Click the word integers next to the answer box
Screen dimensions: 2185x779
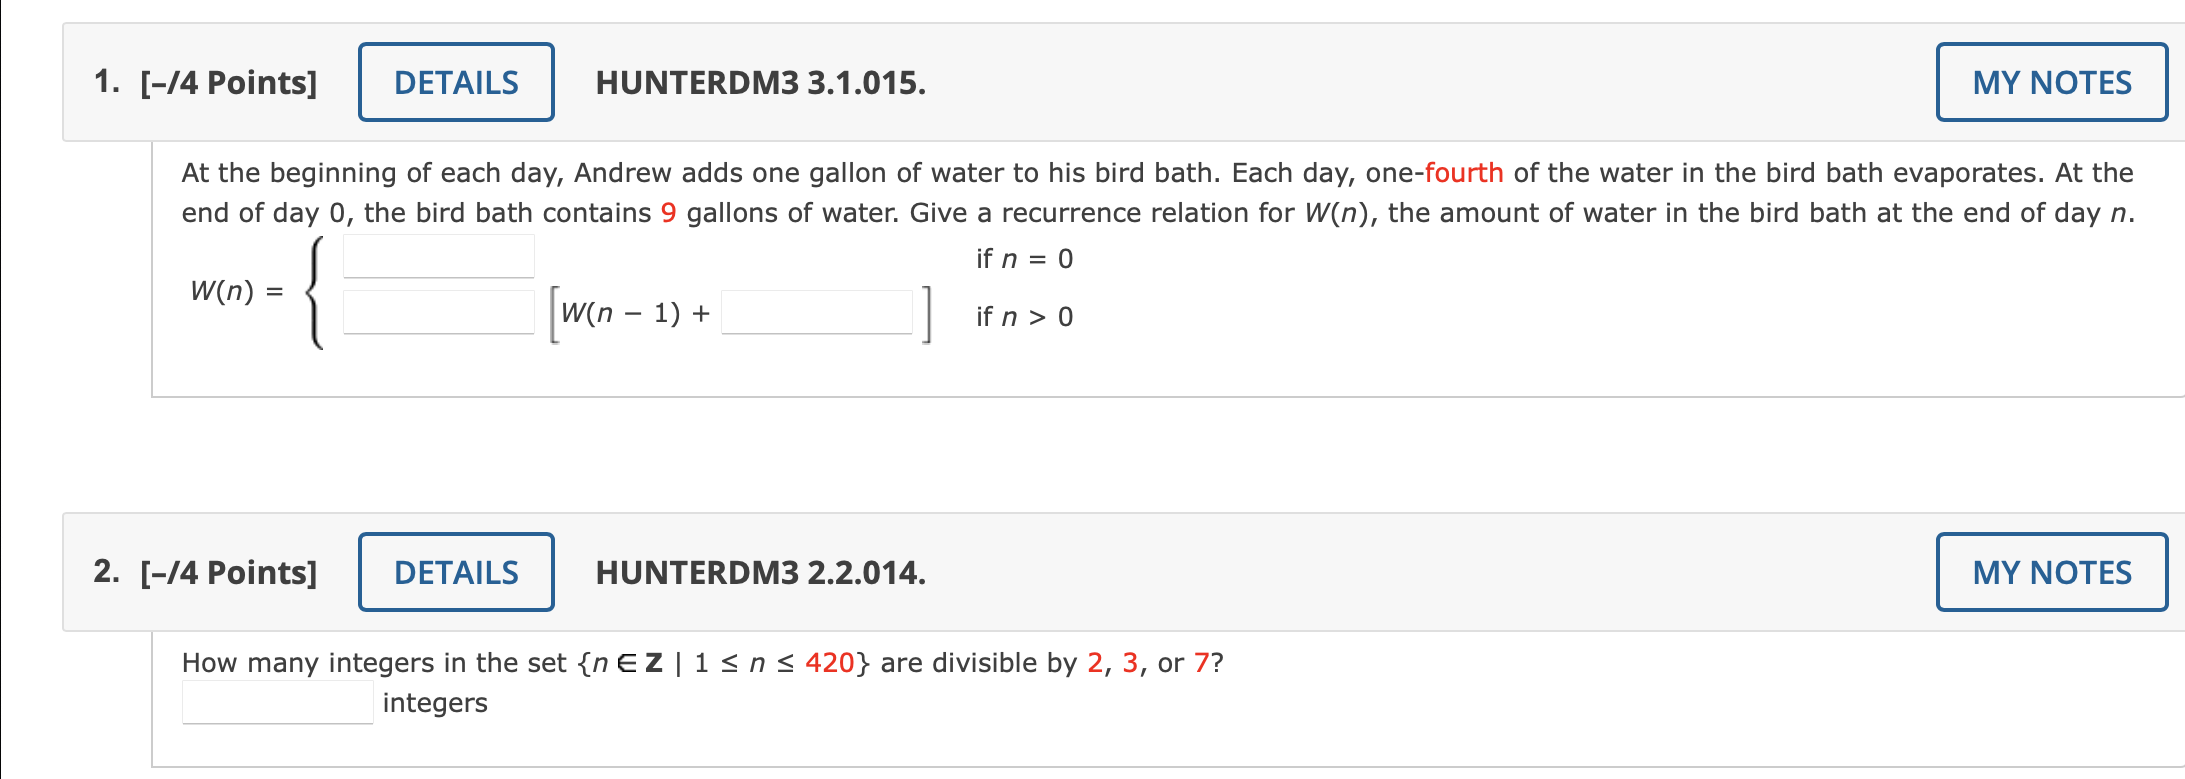435,702
